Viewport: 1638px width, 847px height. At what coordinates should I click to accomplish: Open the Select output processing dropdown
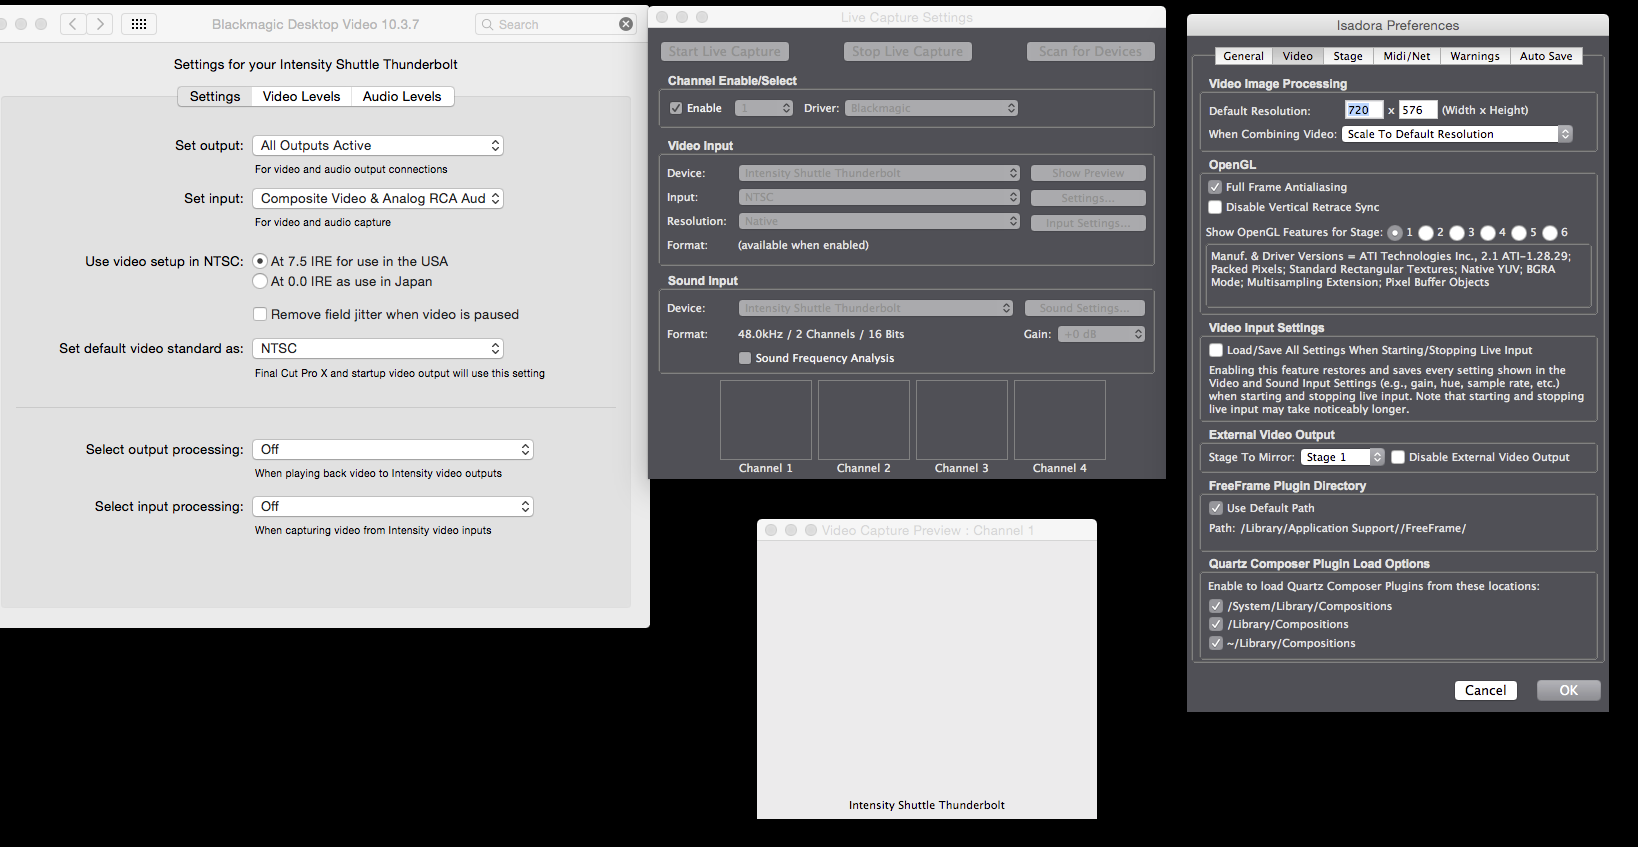(393, 449)
